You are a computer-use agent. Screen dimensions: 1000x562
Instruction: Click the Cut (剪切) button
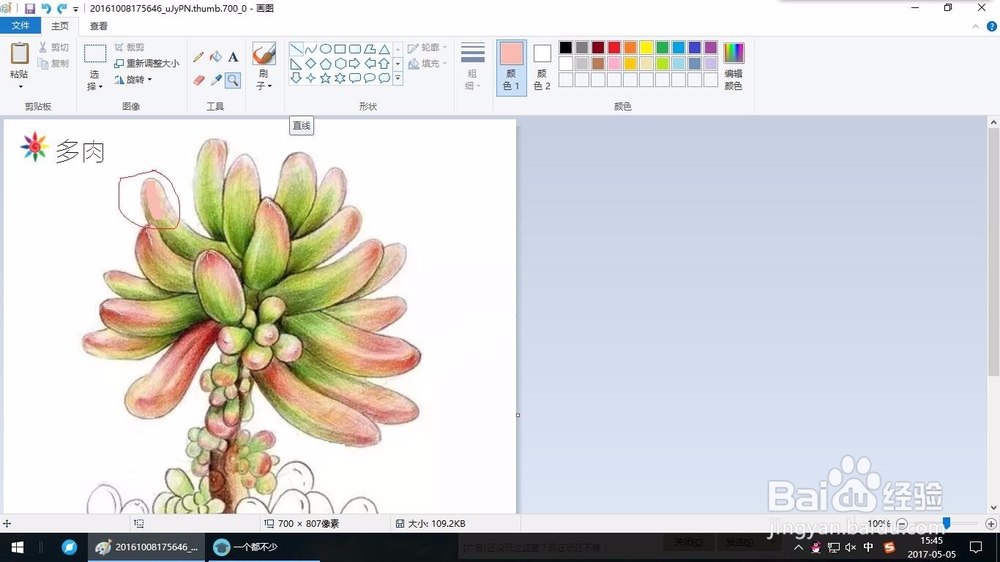[x=53, y=47]
